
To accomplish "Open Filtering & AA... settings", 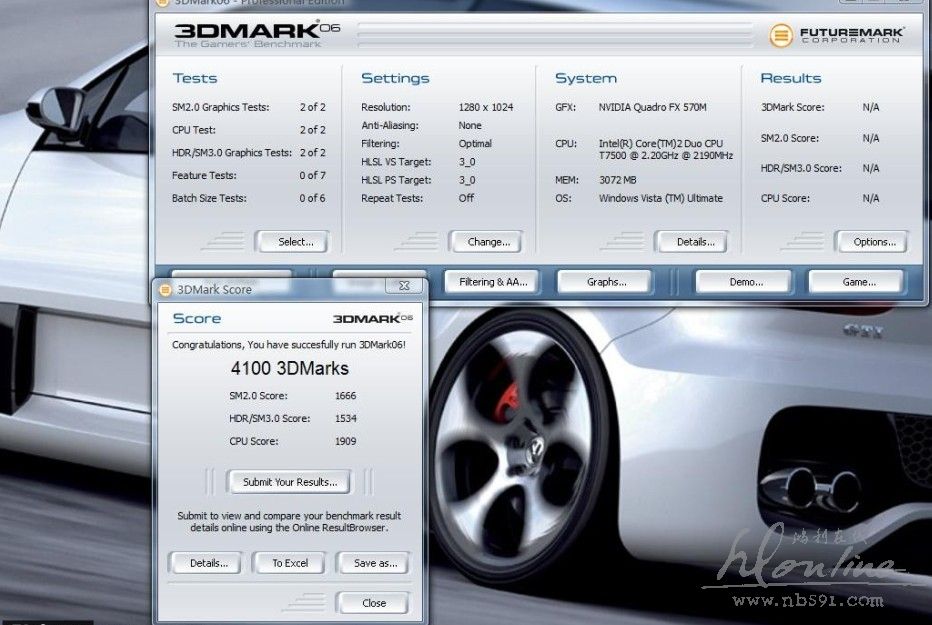I will click(493, 282).
